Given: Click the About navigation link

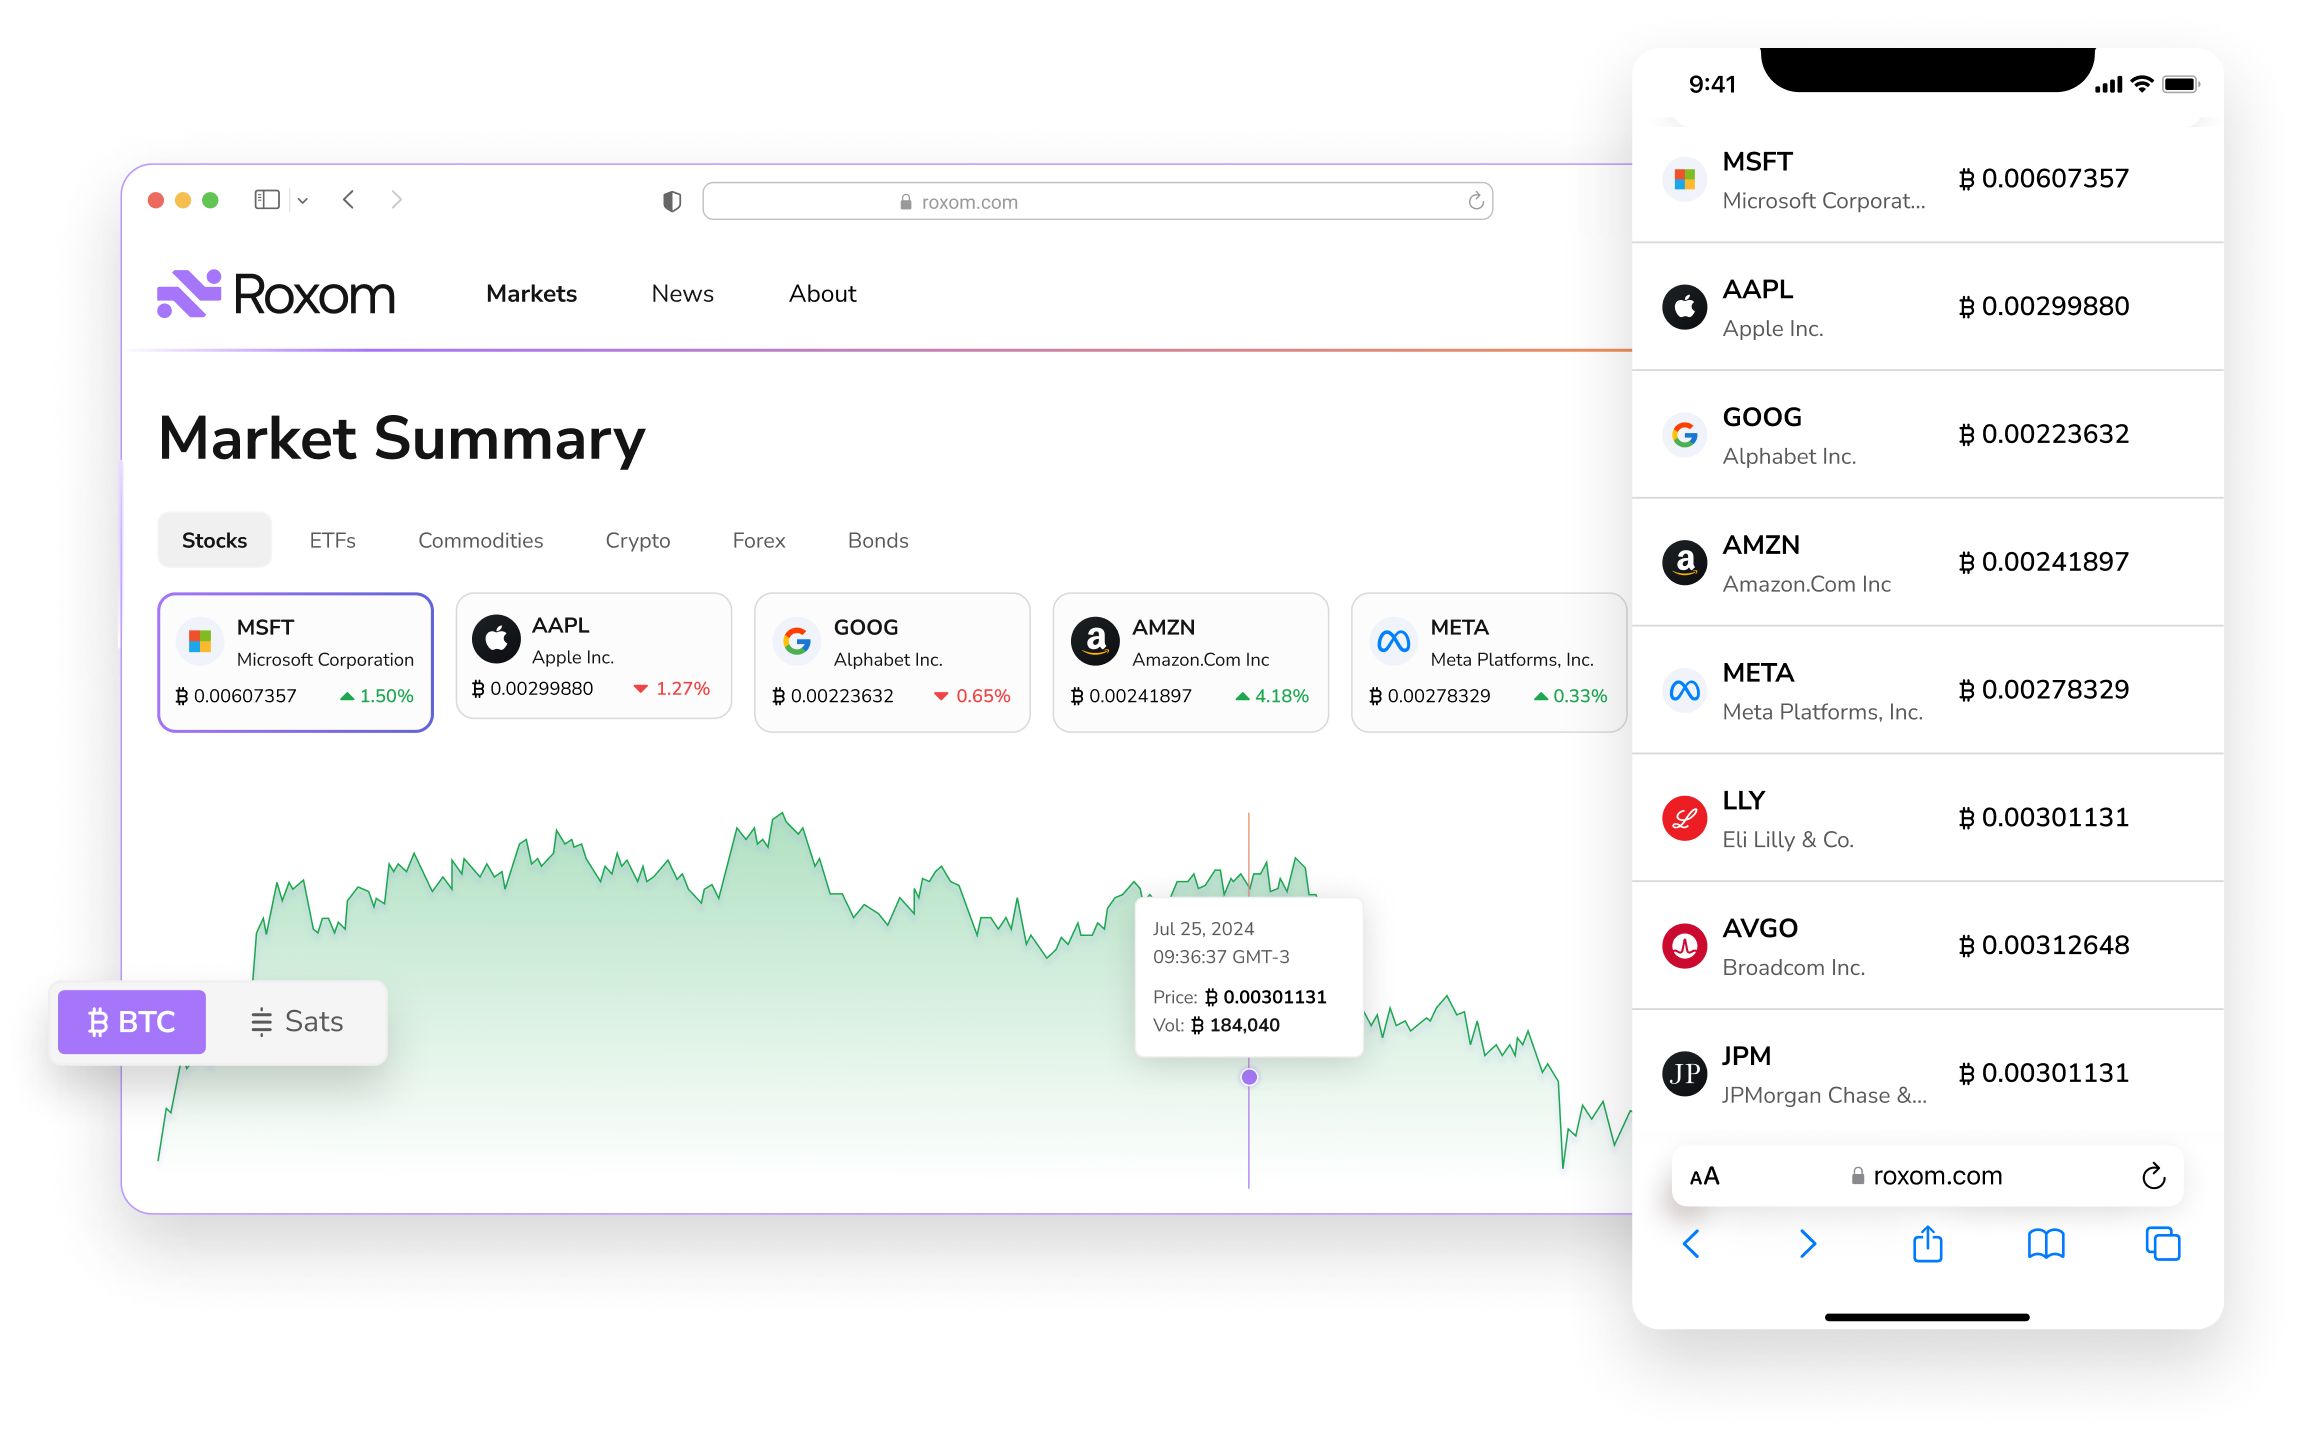Looking at the screenshot, I should [x=822, y=294].
